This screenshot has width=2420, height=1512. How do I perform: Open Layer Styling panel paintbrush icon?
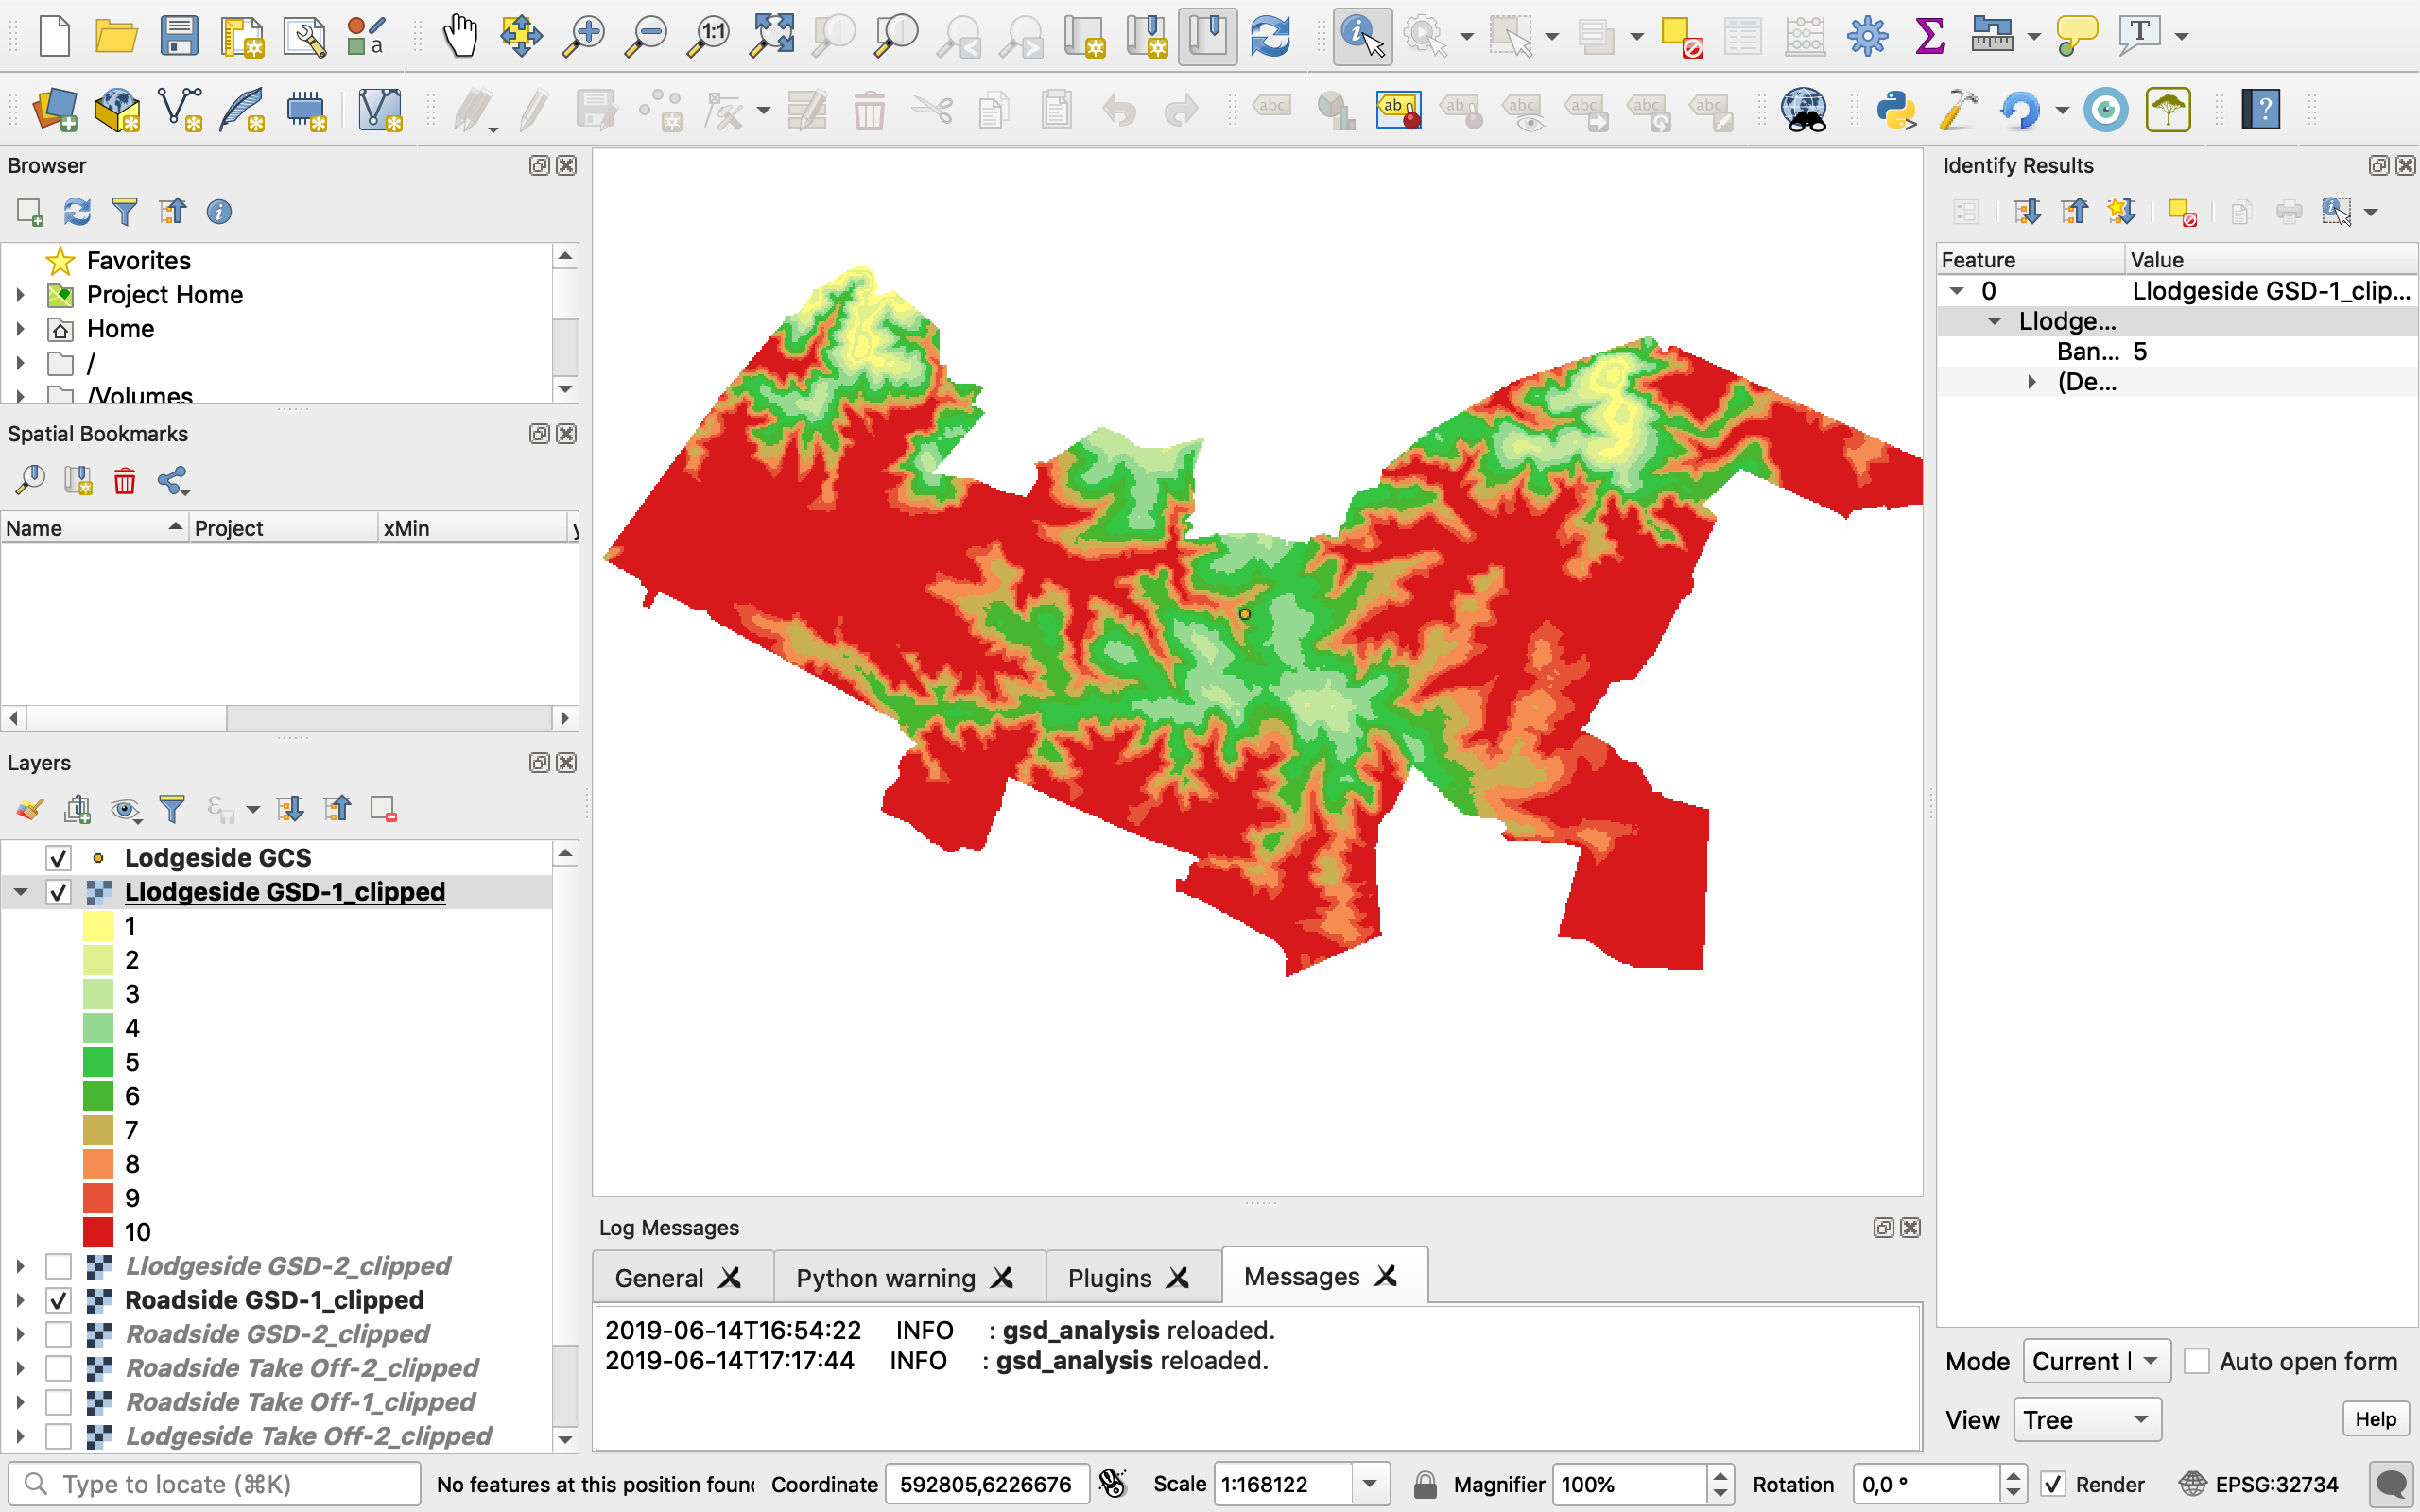[x=30, y=809]
